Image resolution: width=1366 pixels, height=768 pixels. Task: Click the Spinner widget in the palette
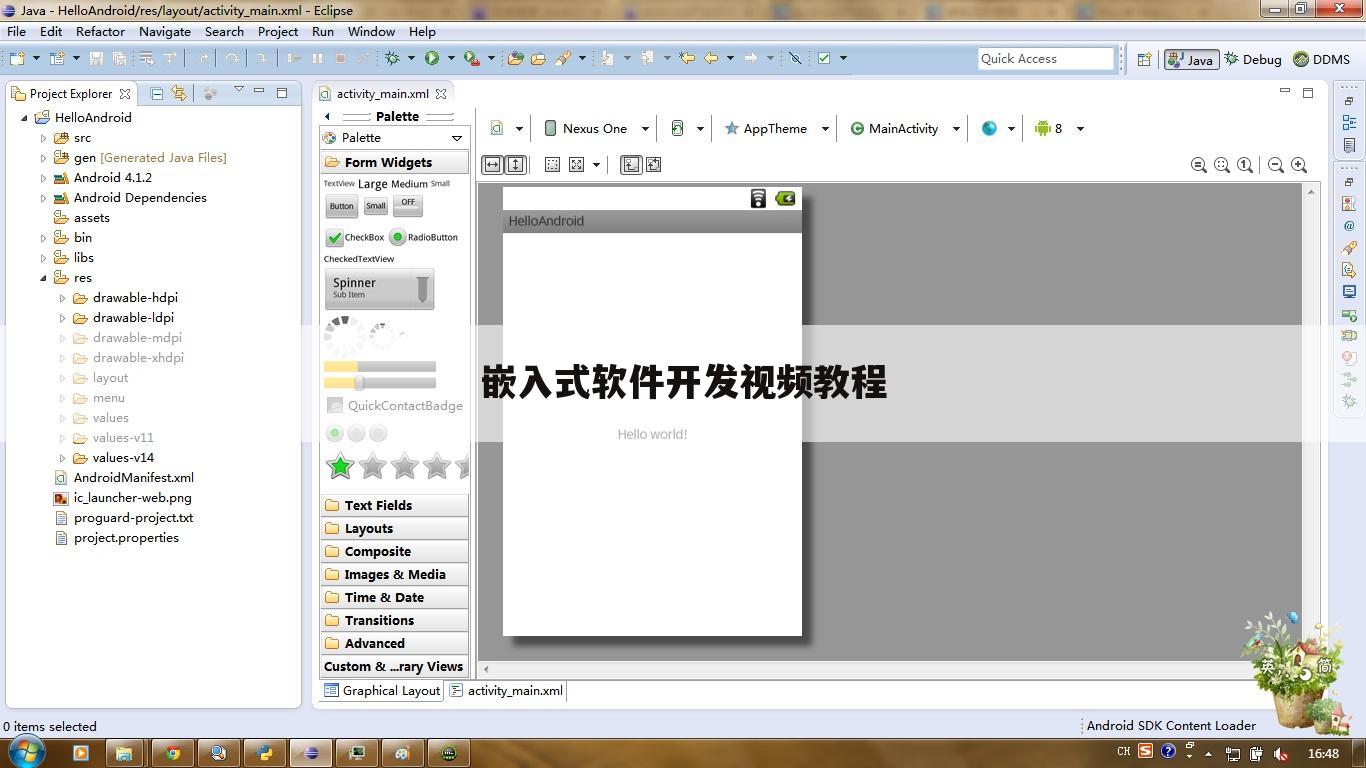[x=379, y=288]
